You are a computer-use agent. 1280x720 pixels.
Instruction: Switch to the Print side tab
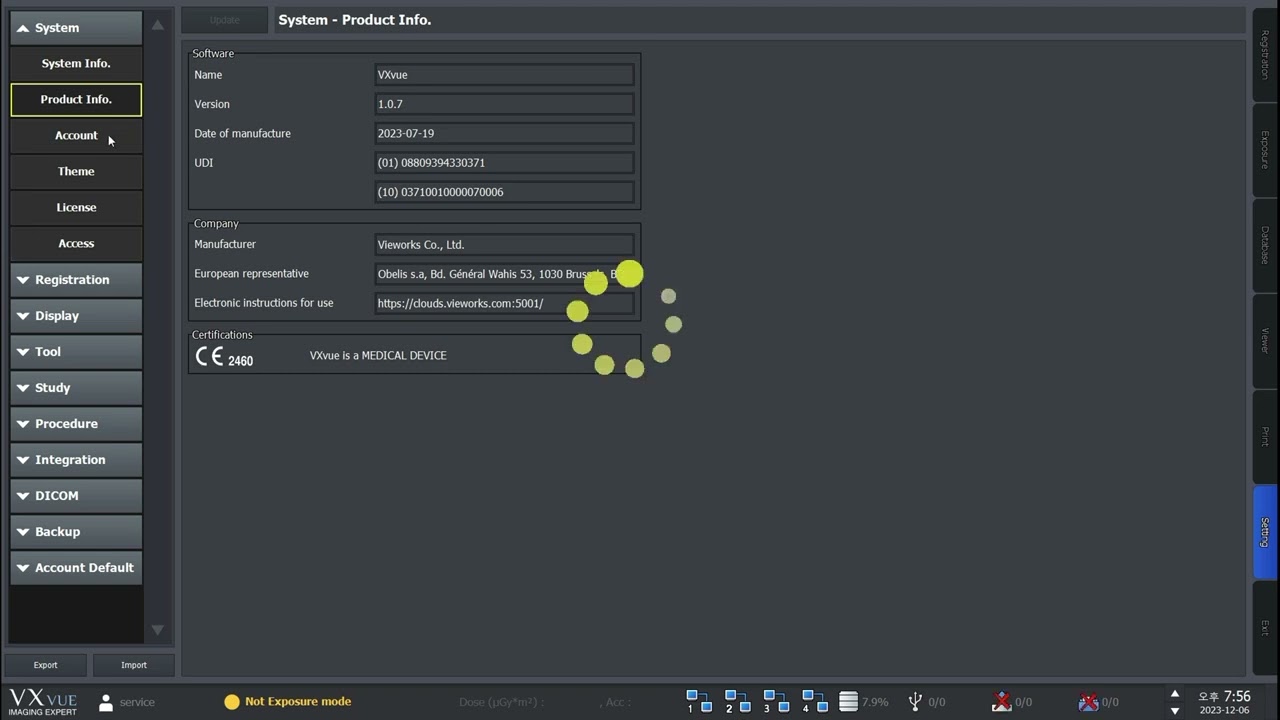tap(1265, 436)
